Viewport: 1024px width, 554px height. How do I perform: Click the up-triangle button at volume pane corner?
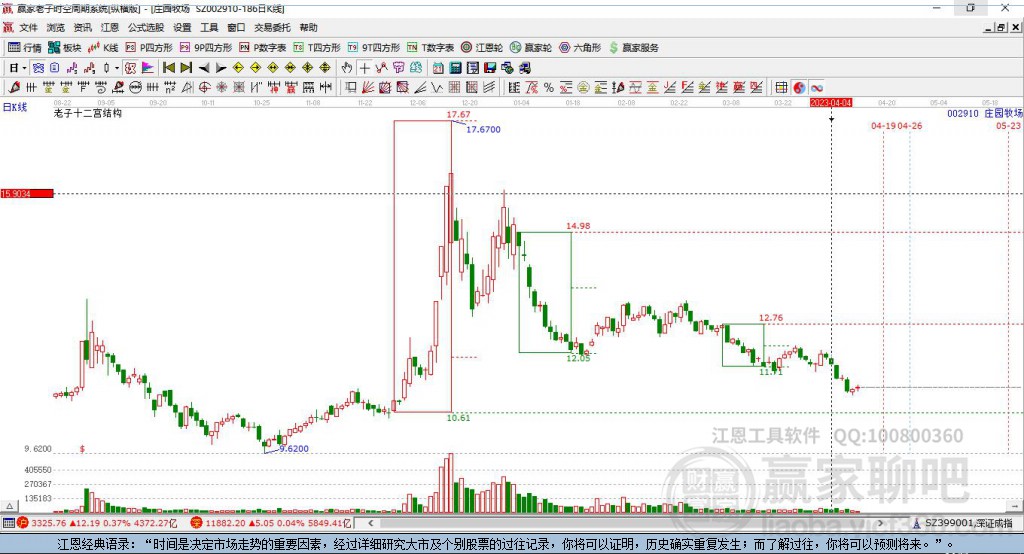10,506
